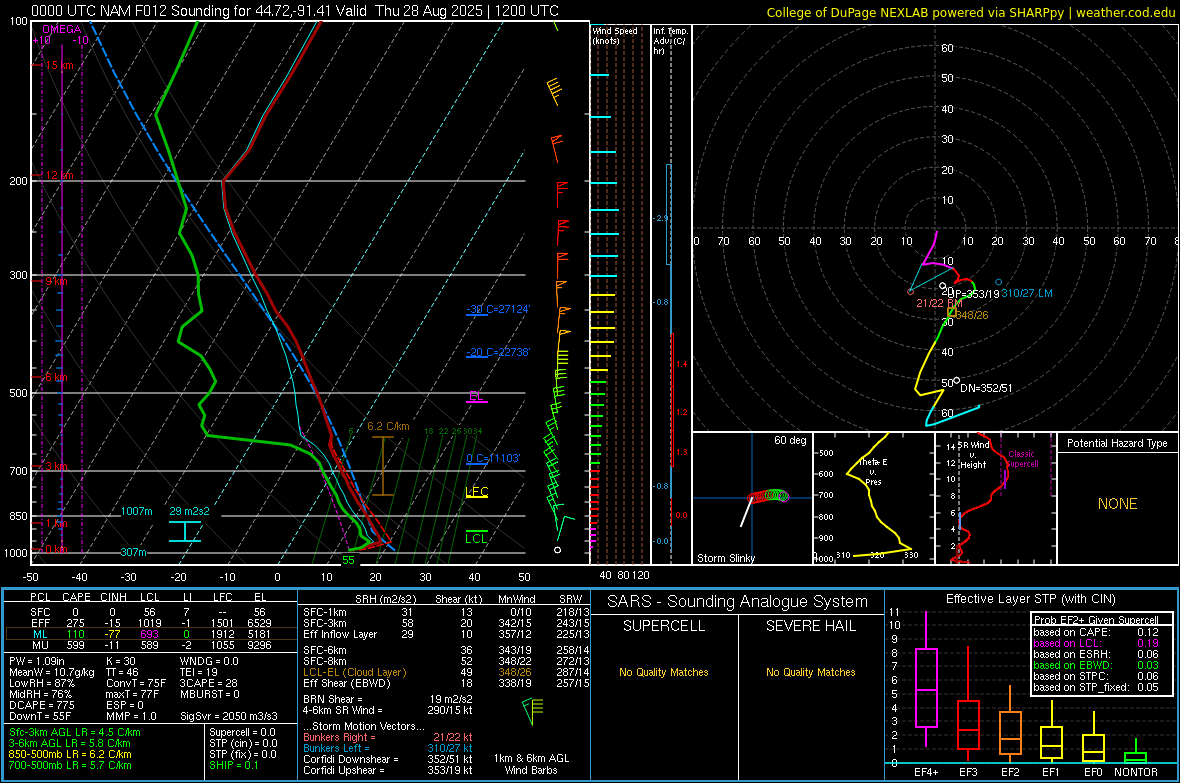
Task: Click the 'Potential Hazard Type' header
Action: point(1117,443)
